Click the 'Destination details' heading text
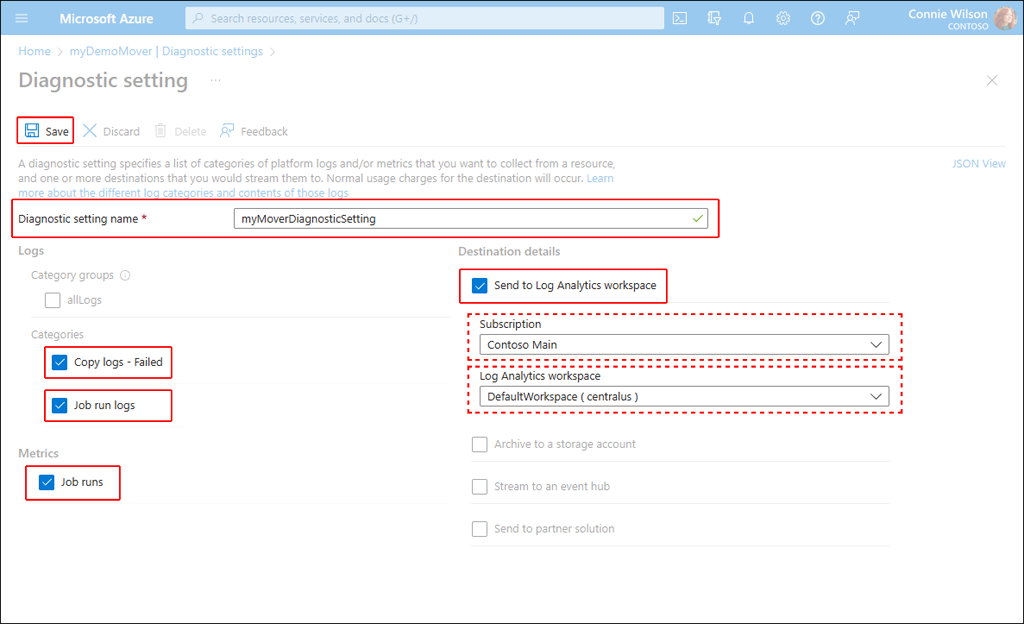Image resolution: width=1024 pixels, height=624 pixels. [x=509, y=251]
